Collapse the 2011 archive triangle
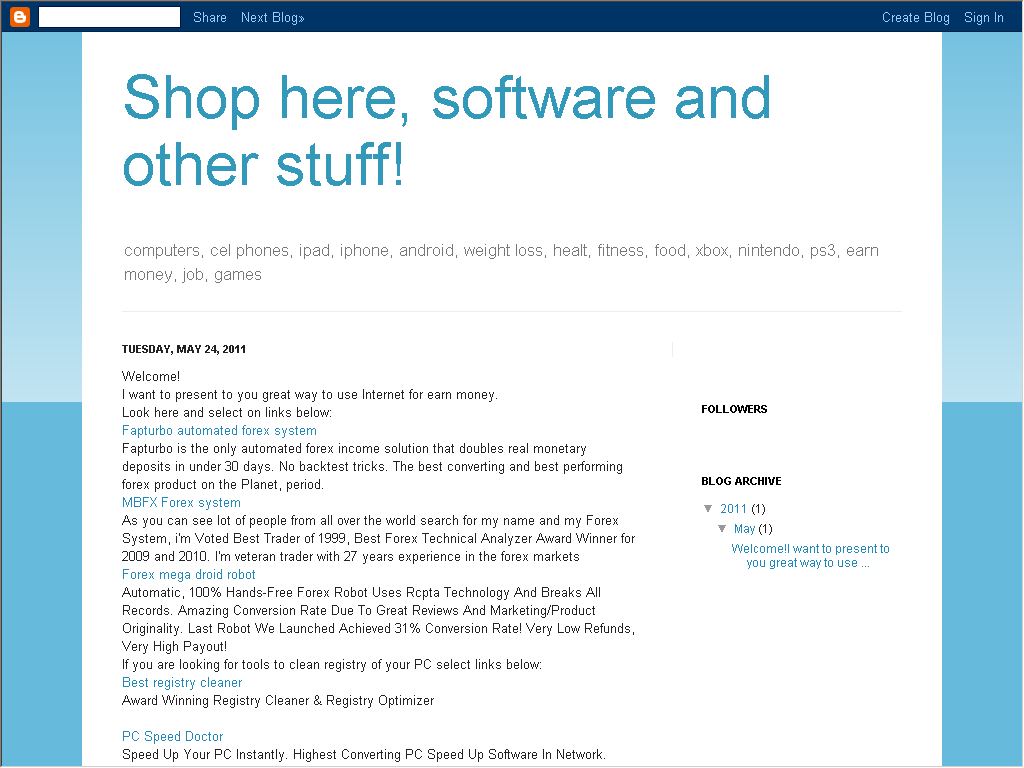 tap(708, 508)
